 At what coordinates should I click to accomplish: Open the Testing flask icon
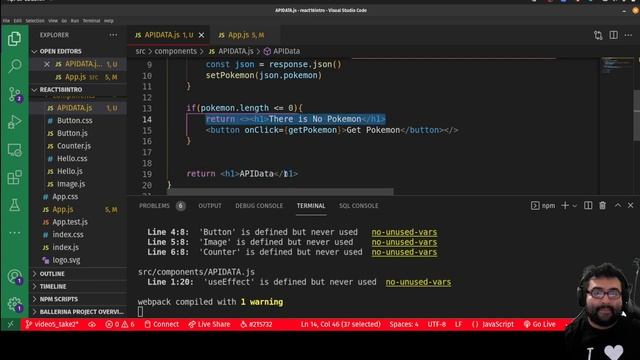click(15, 205)
